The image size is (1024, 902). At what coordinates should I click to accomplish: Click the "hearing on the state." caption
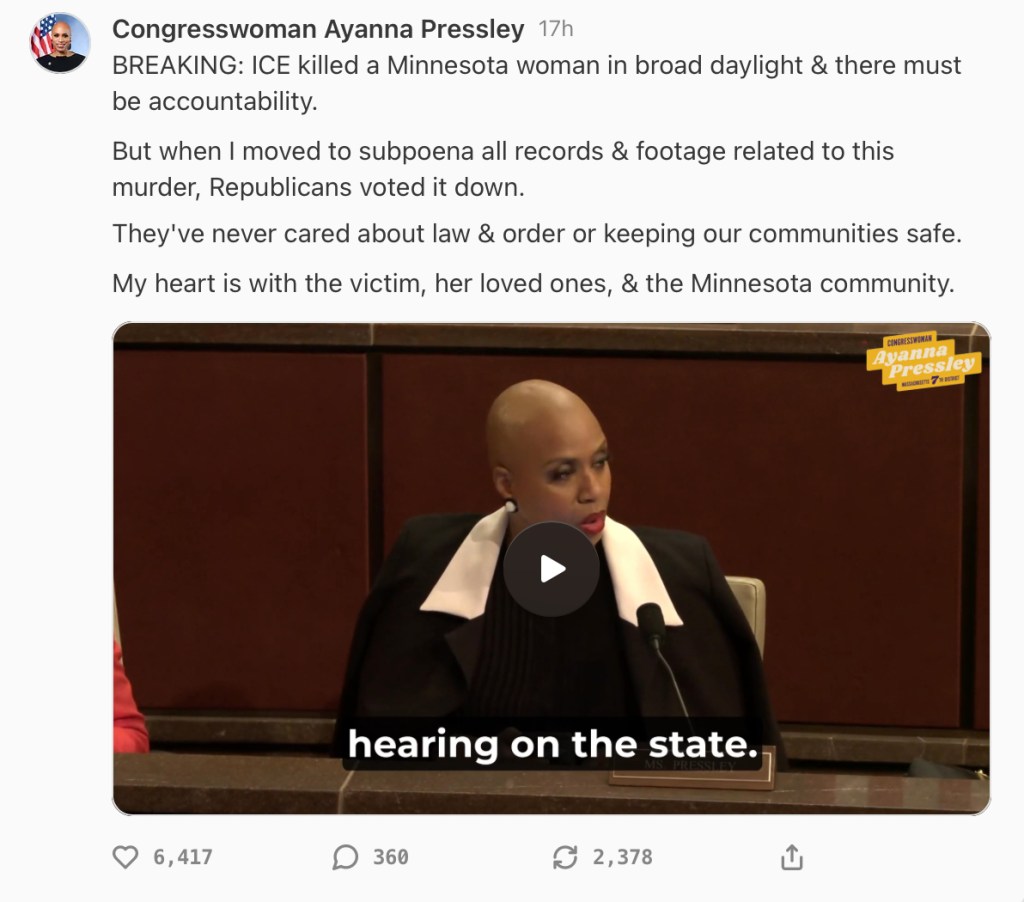tap(552, 744)
